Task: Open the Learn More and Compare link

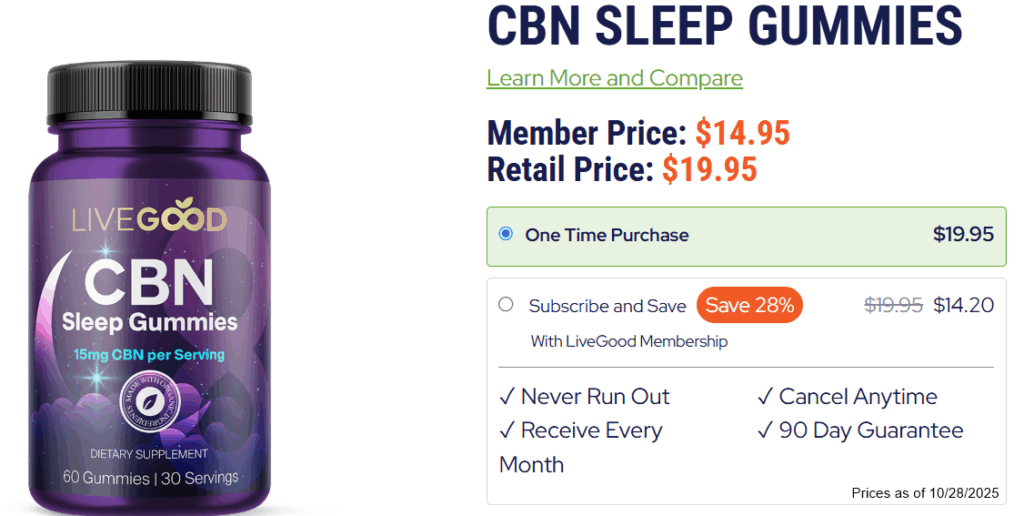Action: pos(615,78)
